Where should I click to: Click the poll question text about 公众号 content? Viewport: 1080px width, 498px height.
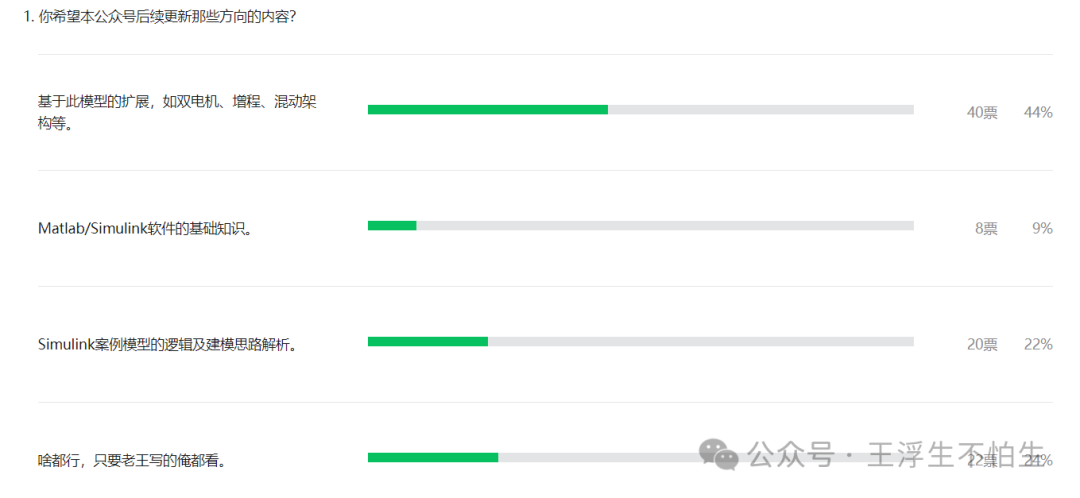[160, 17]
